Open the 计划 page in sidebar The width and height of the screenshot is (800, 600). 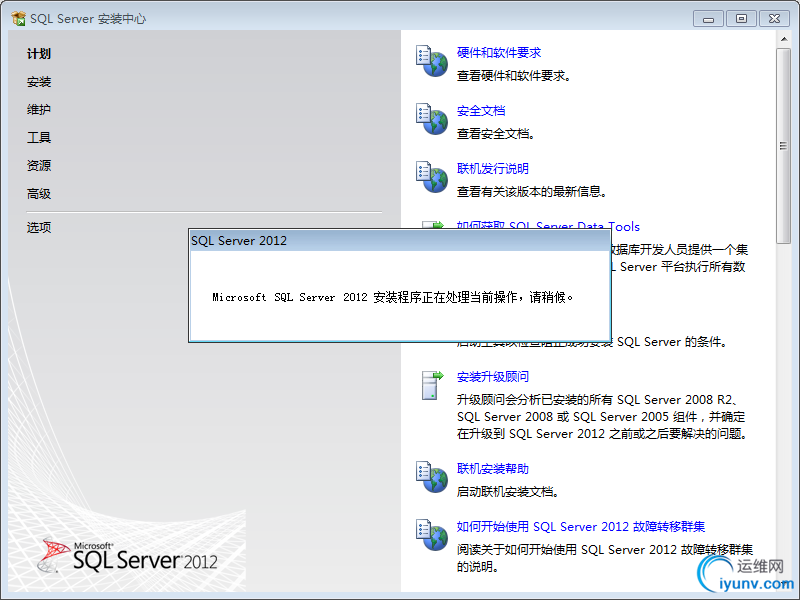click(x=39, y=54)
